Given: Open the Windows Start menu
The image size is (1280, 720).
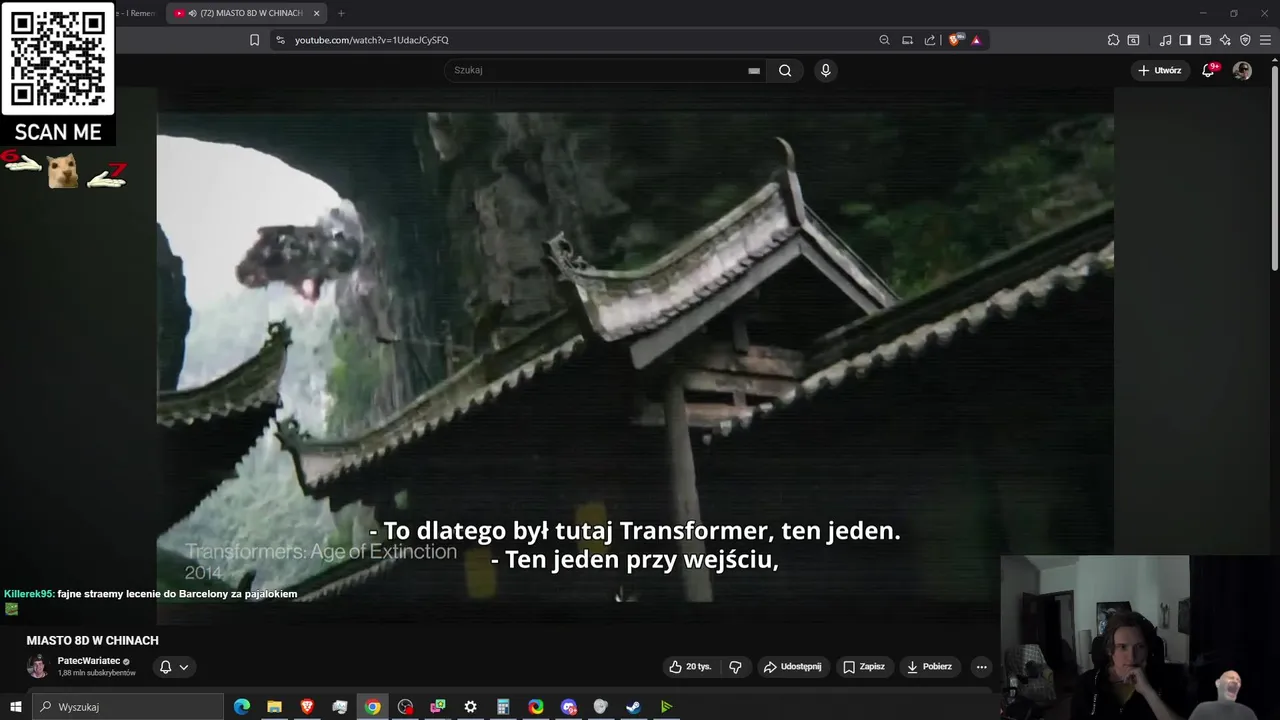Looking at the screenshot, I should [x=15, y=707].
